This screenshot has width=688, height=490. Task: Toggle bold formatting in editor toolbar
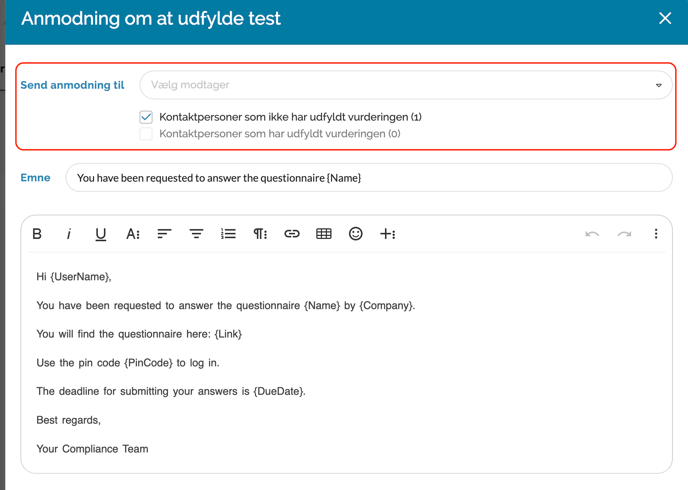37,234
